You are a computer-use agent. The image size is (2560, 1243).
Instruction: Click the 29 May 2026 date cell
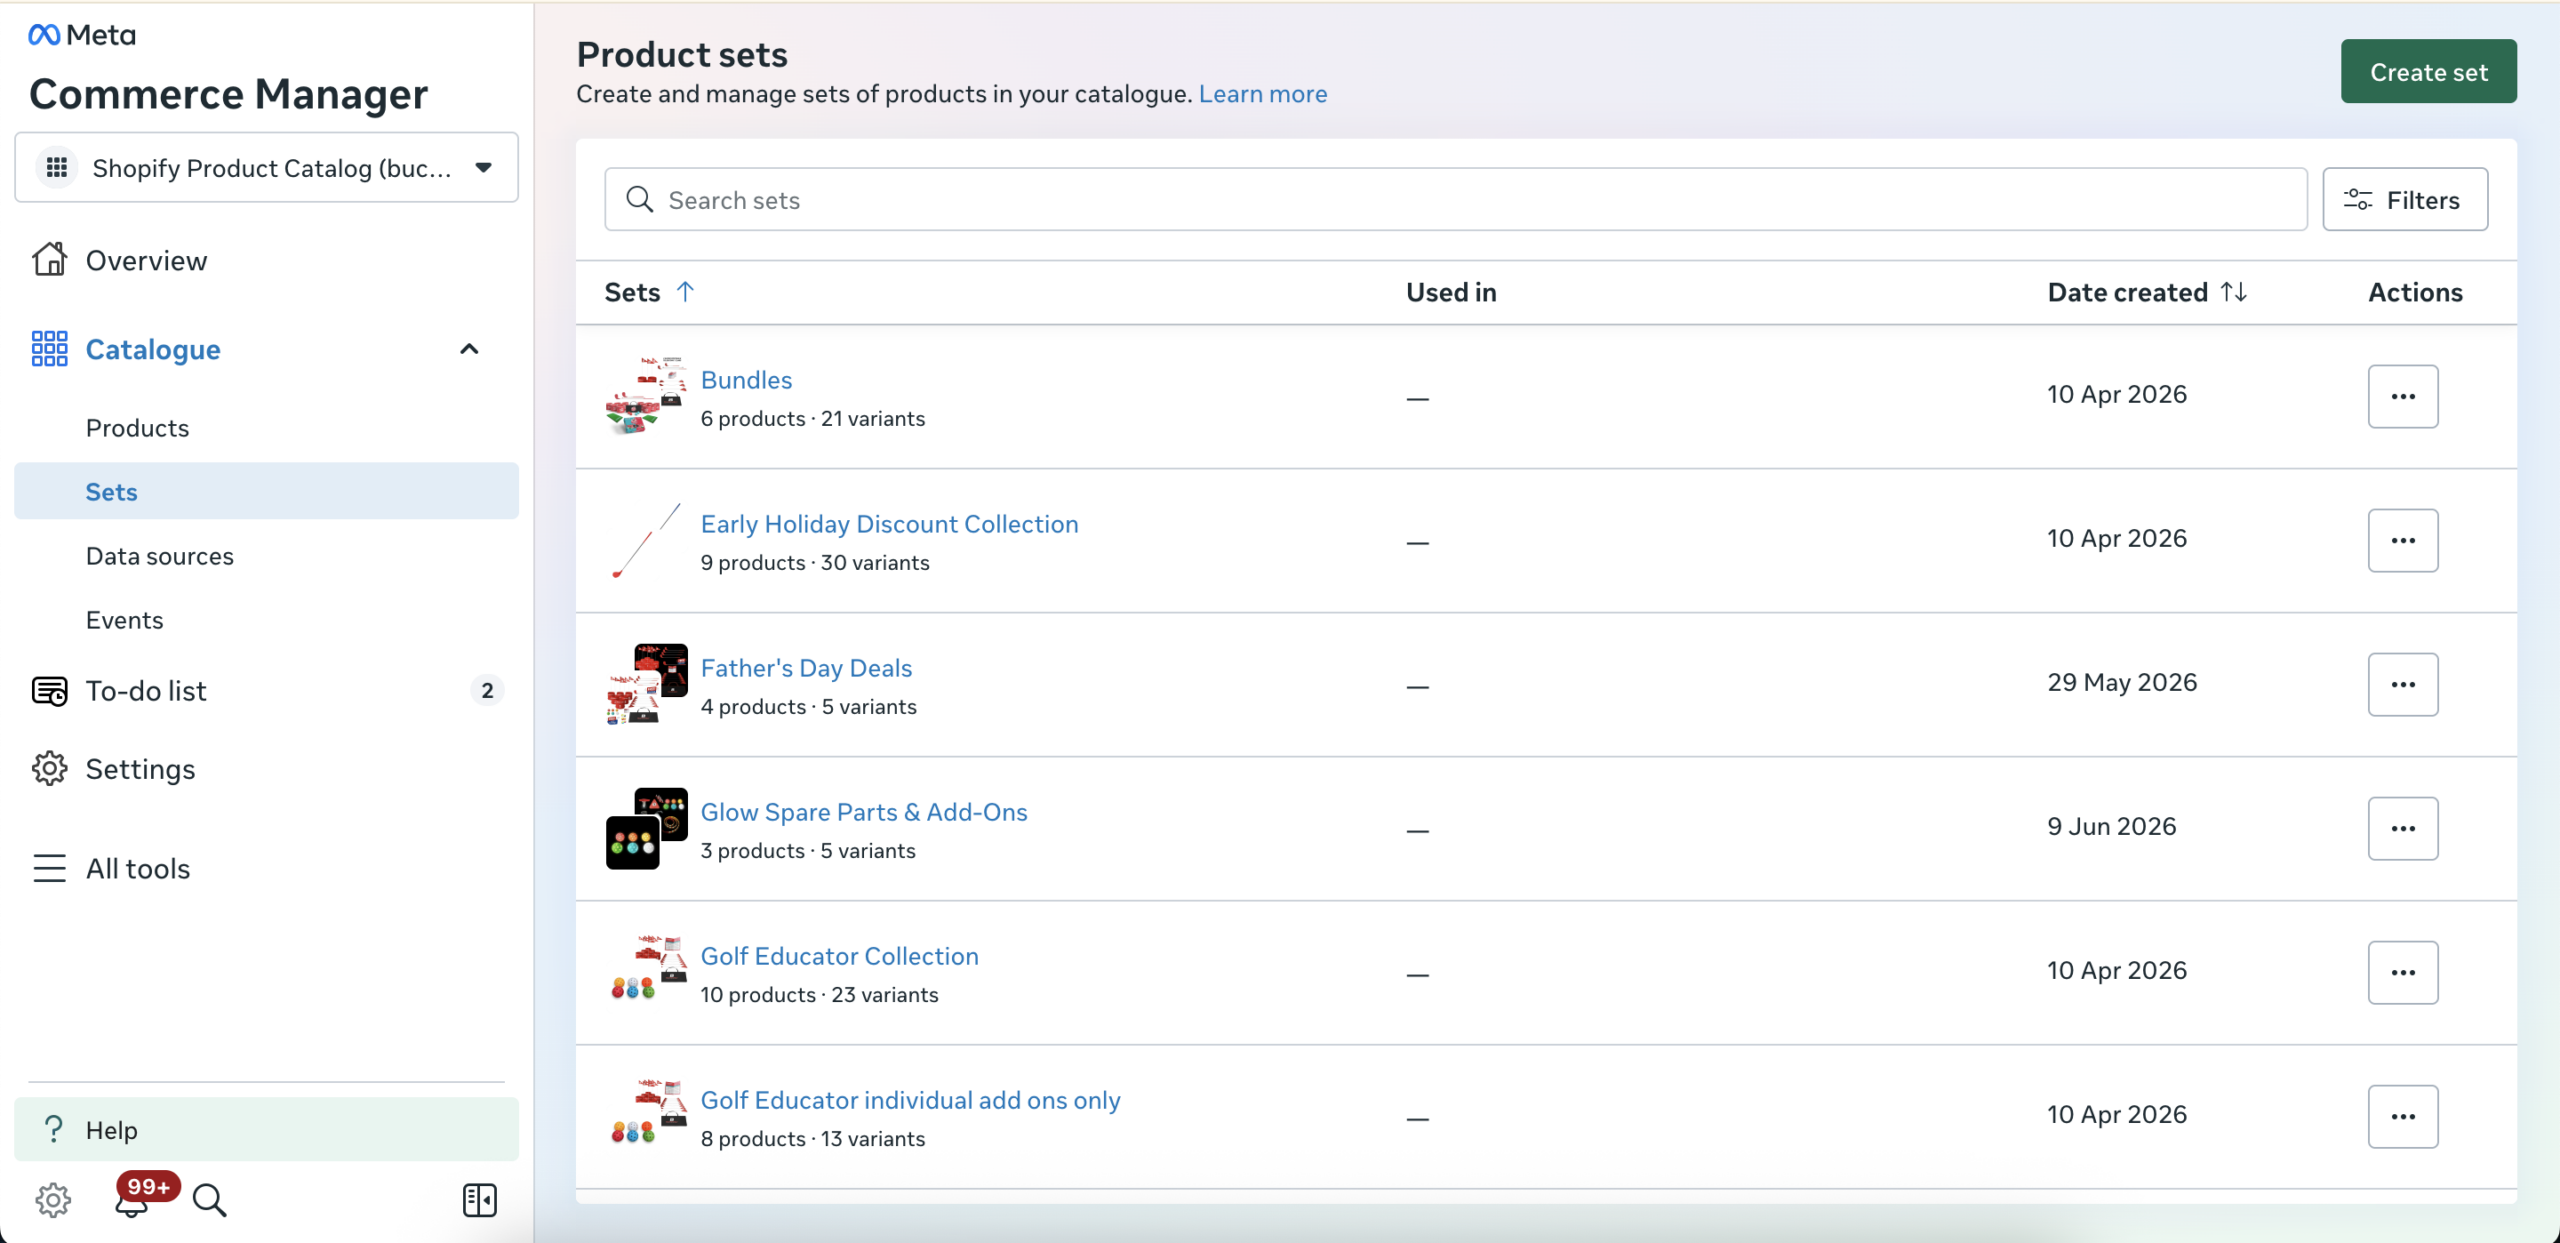(2122, 682)
